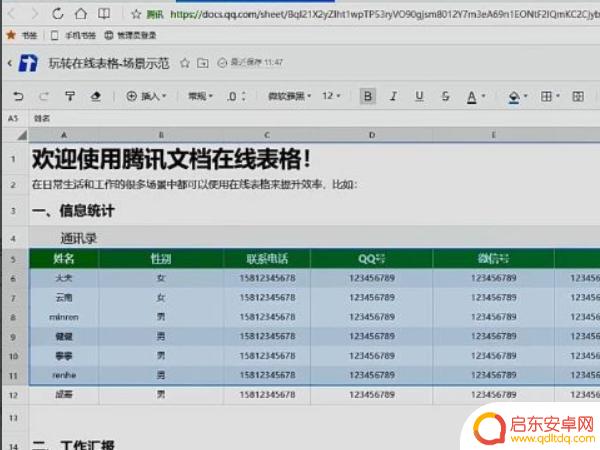The image size is (600, 450).
Task: Open the cell borders menu
Action: [546, 96]
